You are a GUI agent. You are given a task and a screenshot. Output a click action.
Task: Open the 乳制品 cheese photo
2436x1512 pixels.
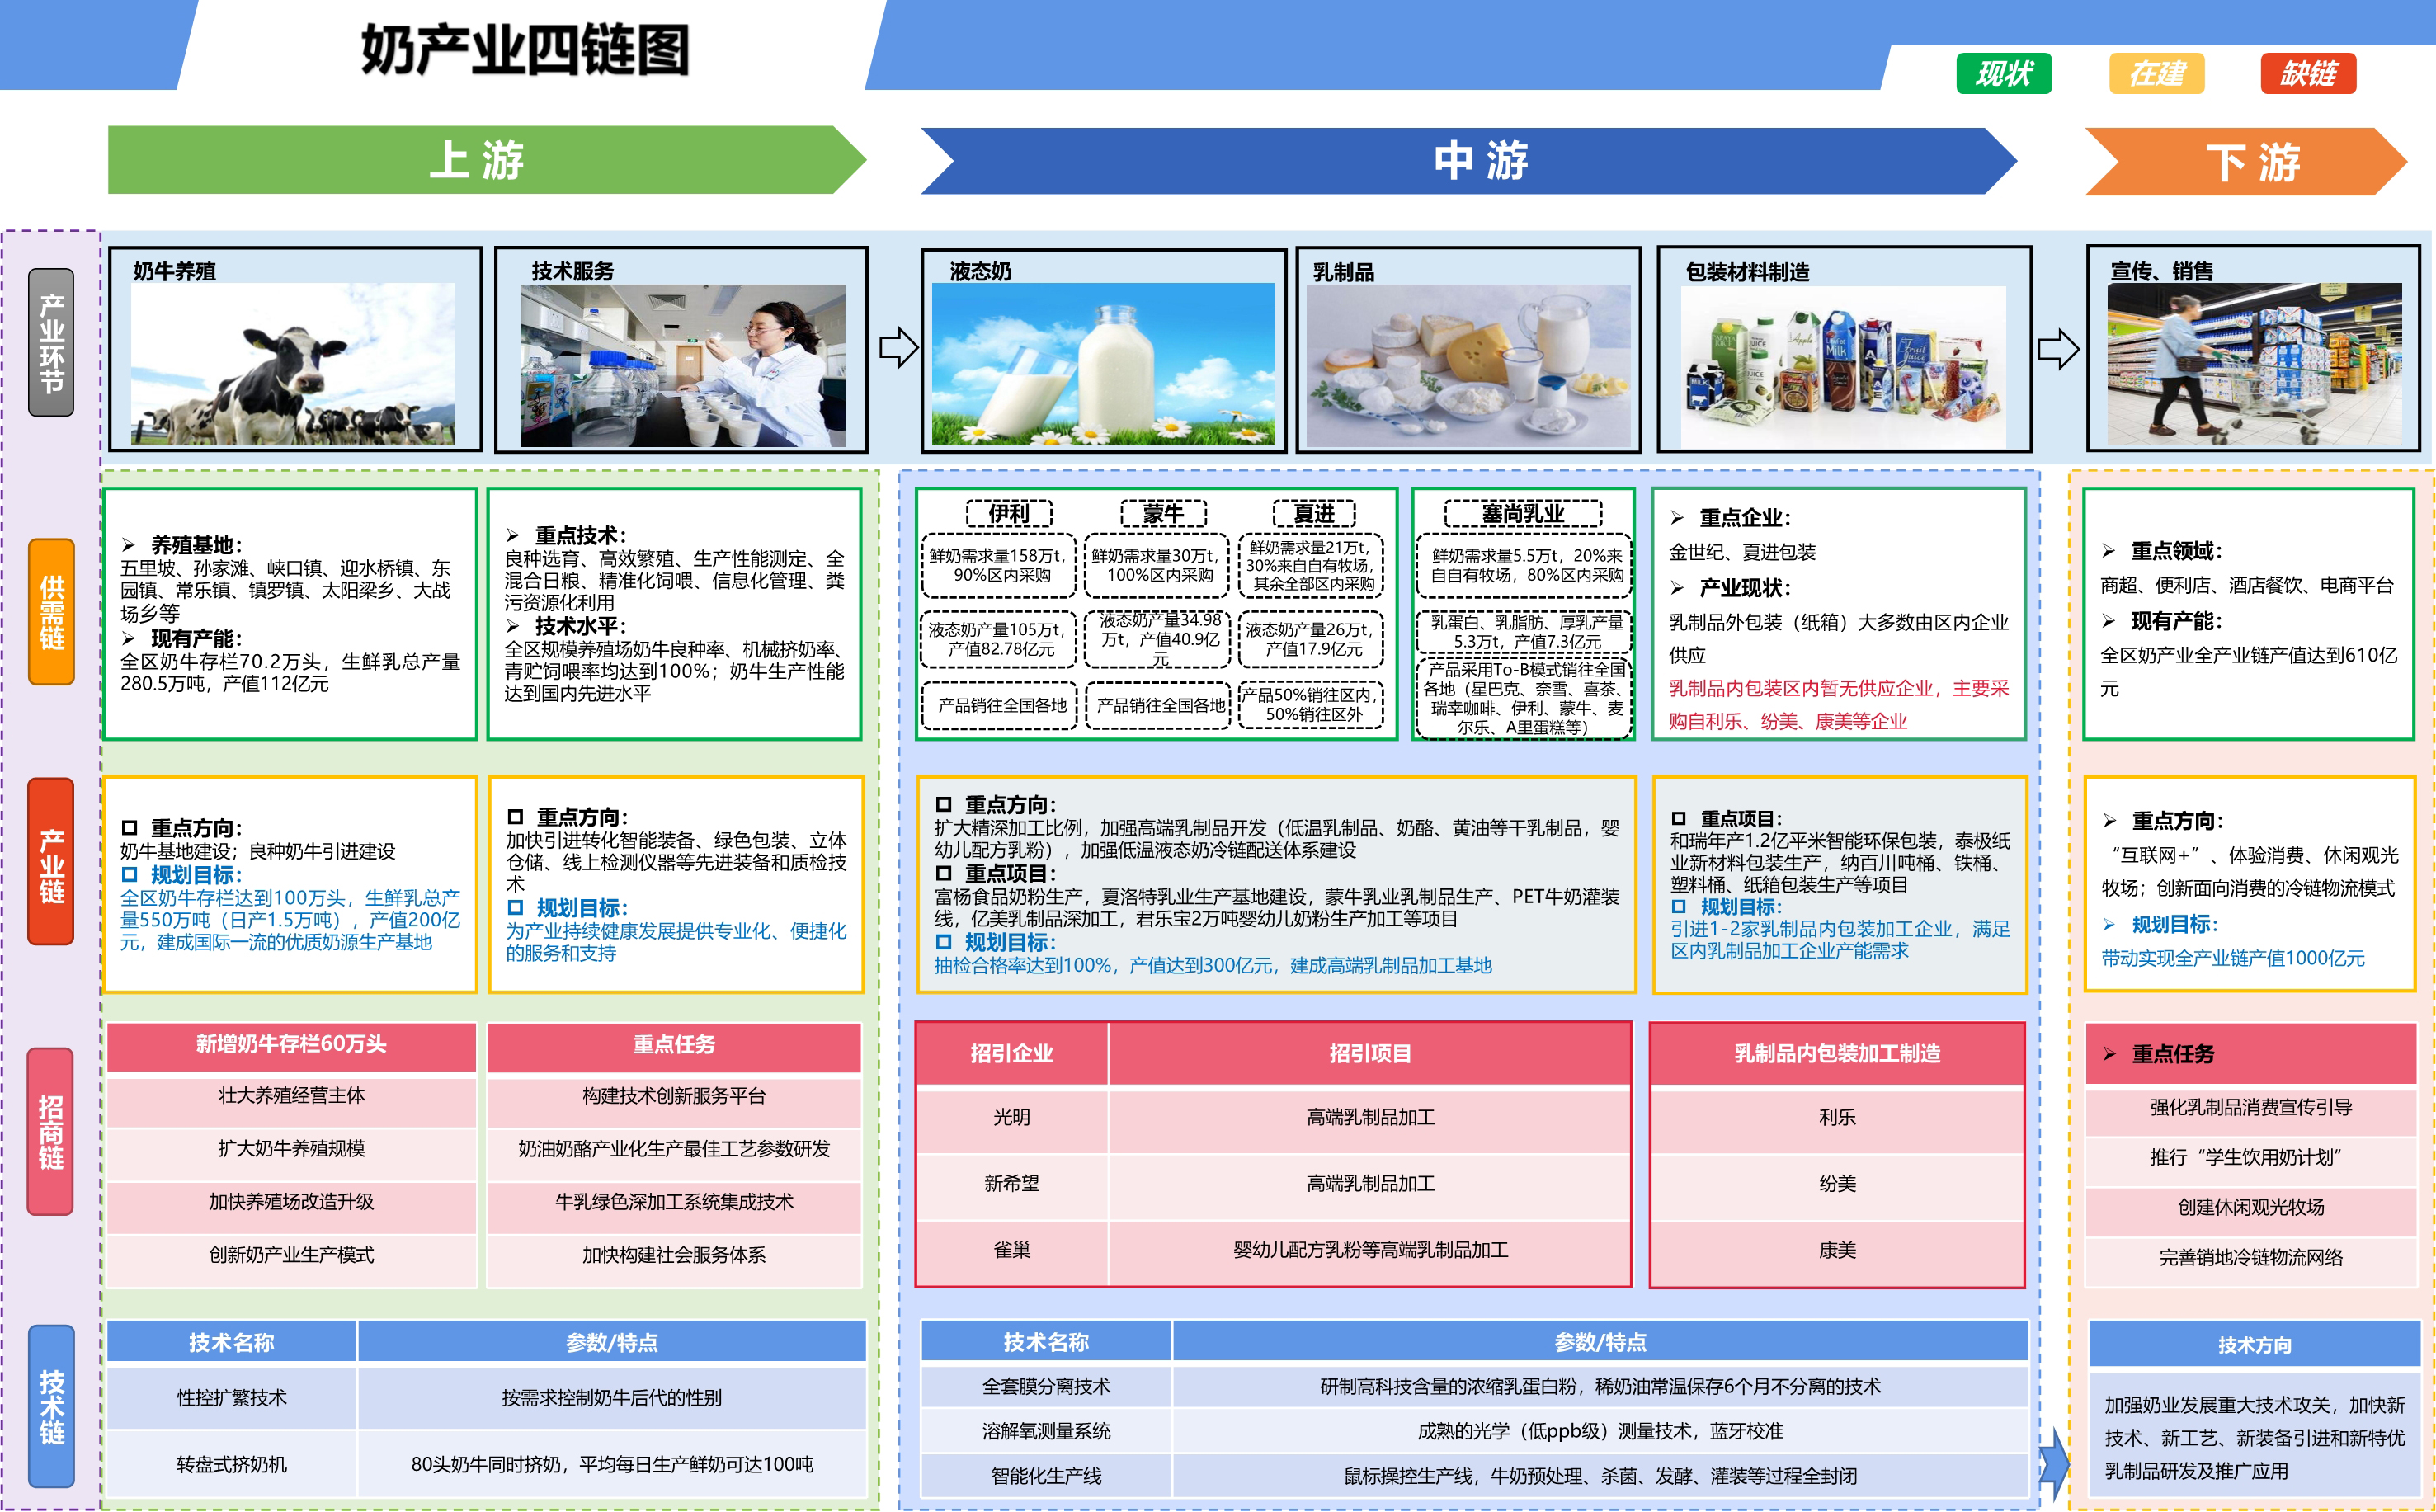1468,365
